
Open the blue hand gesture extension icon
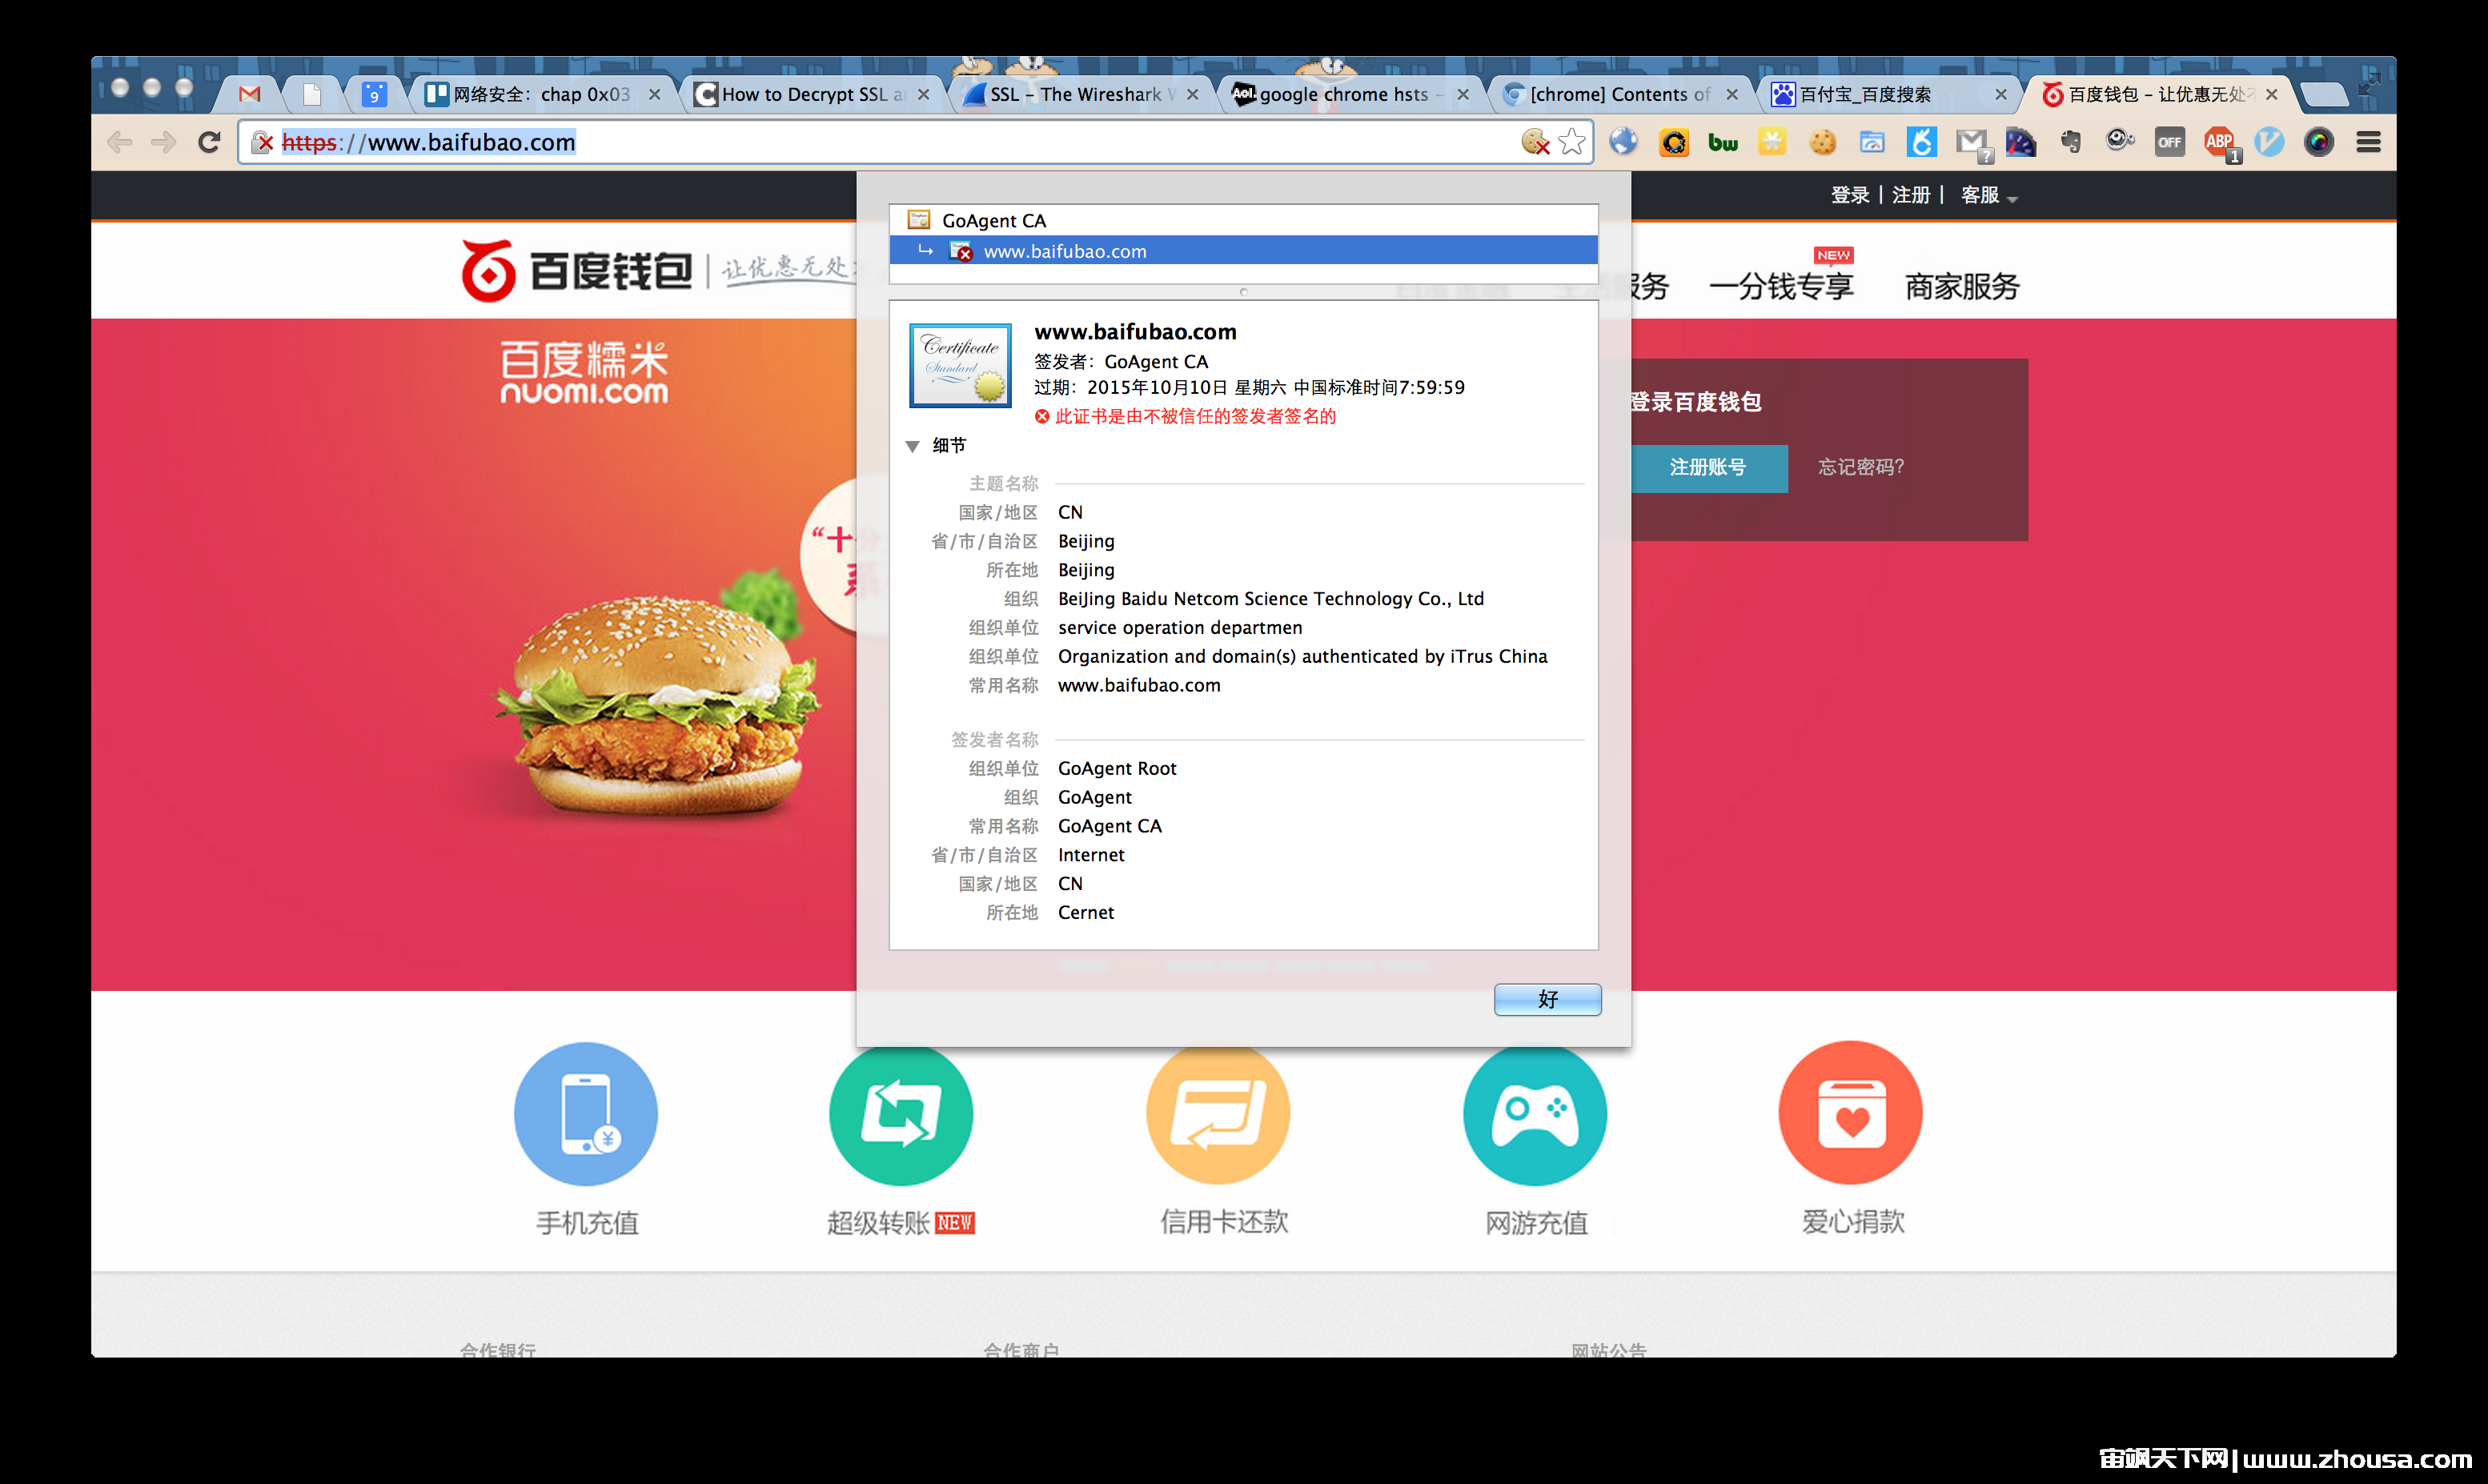[1921, 142]
